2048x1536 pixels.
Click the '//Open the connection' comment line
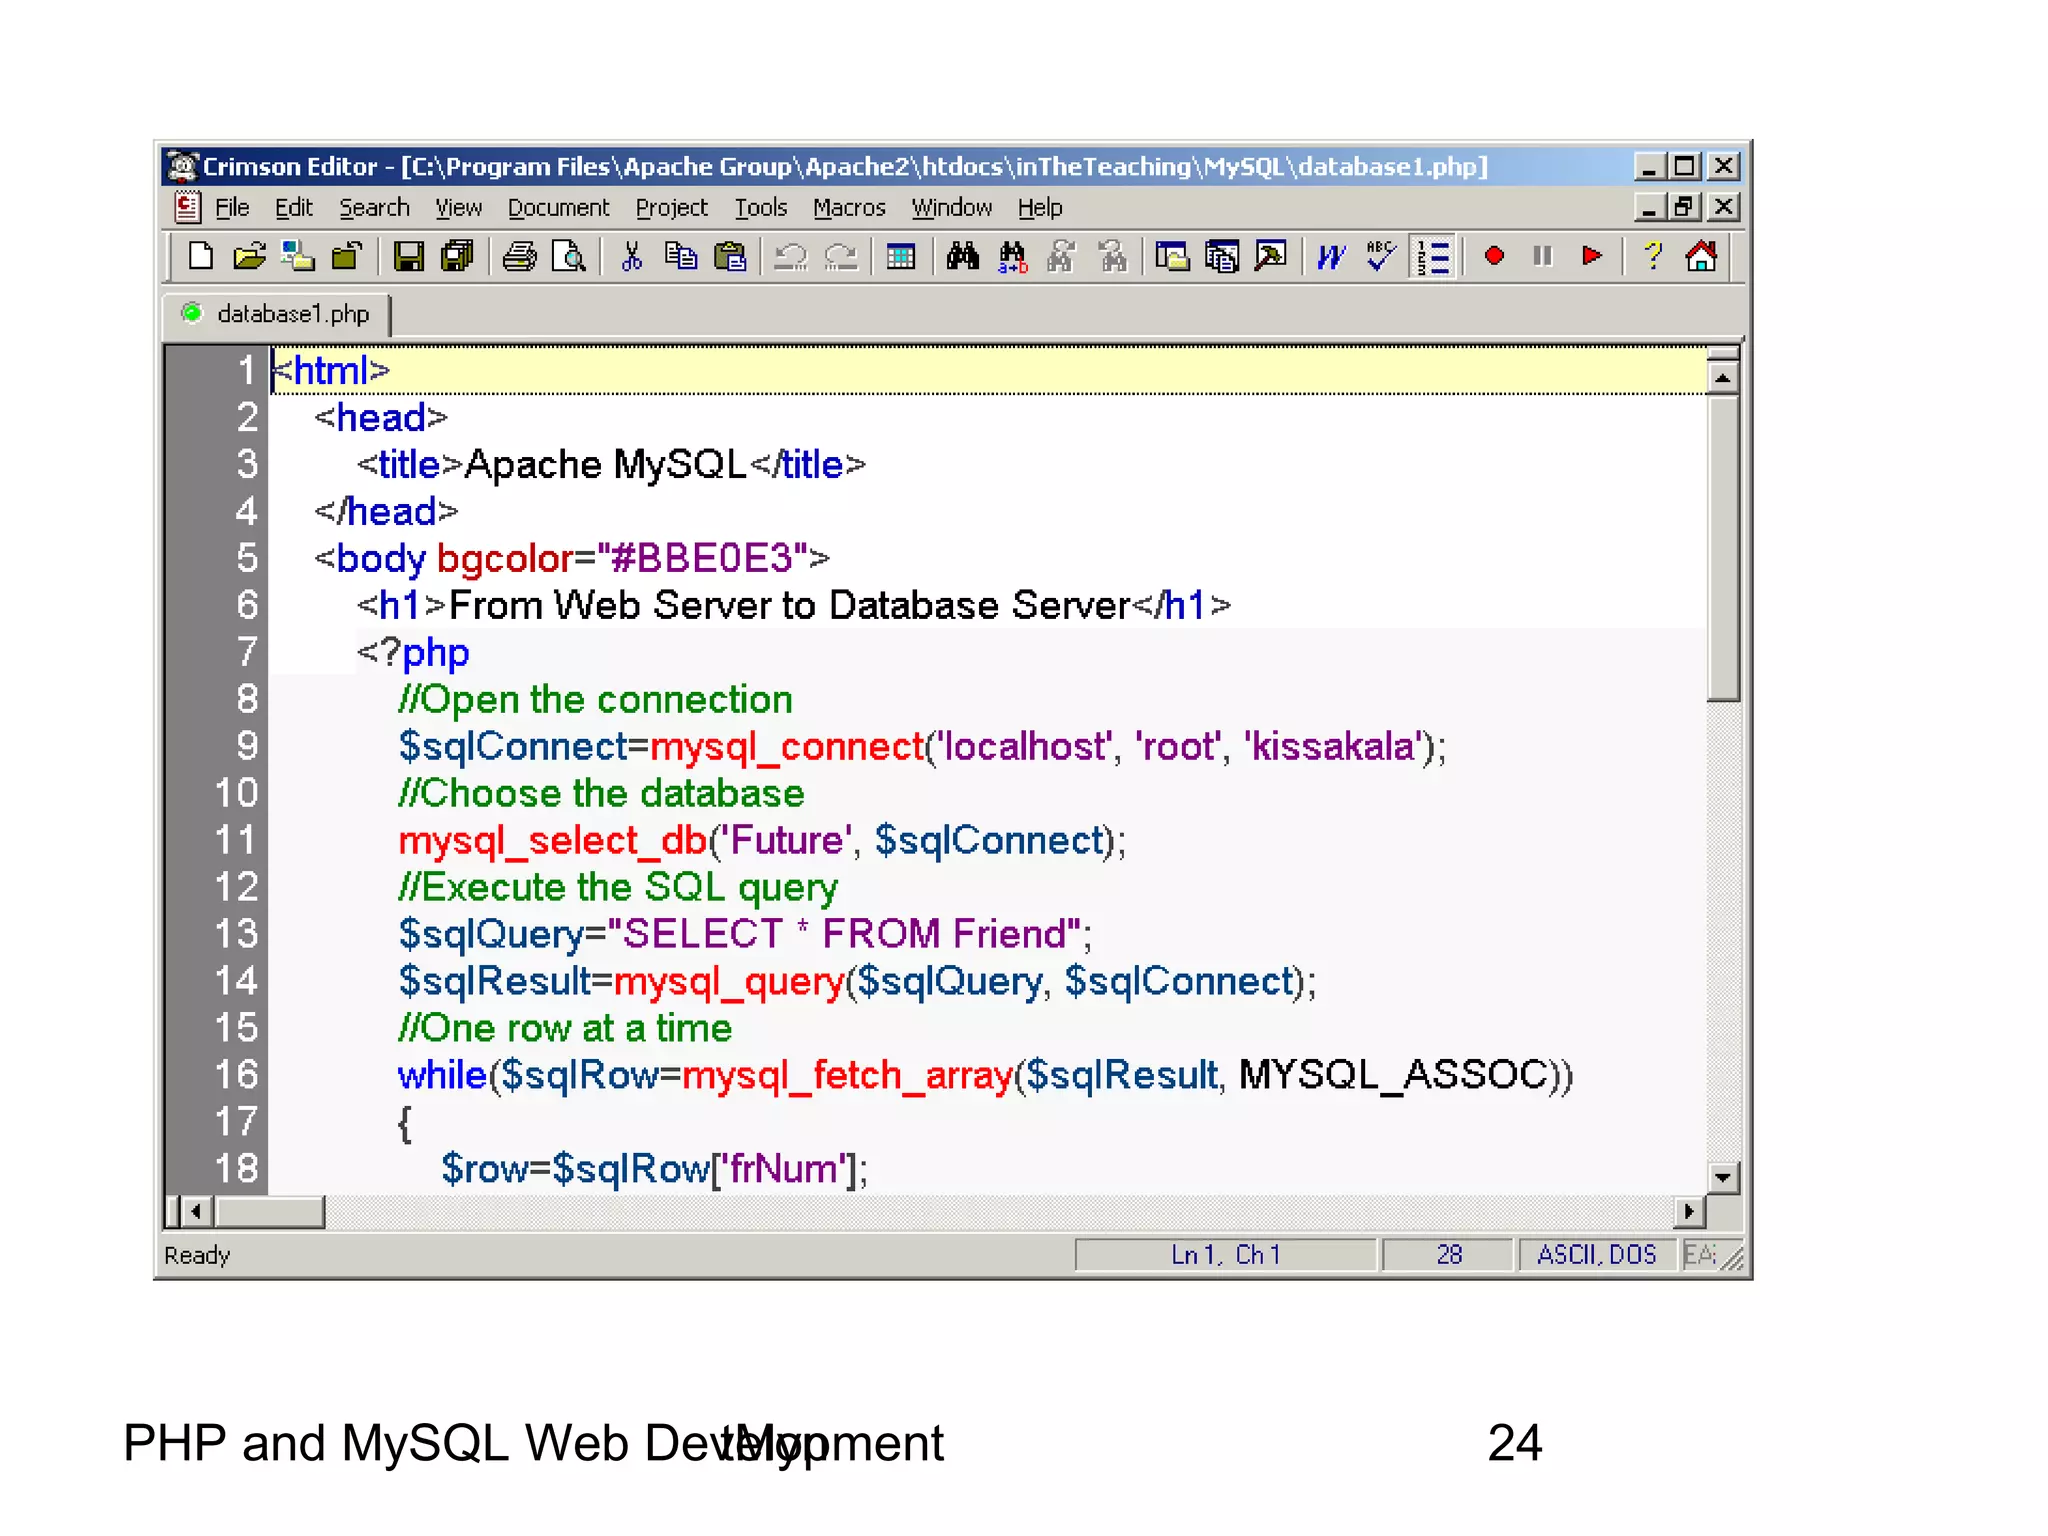click(x=595, y=700)
